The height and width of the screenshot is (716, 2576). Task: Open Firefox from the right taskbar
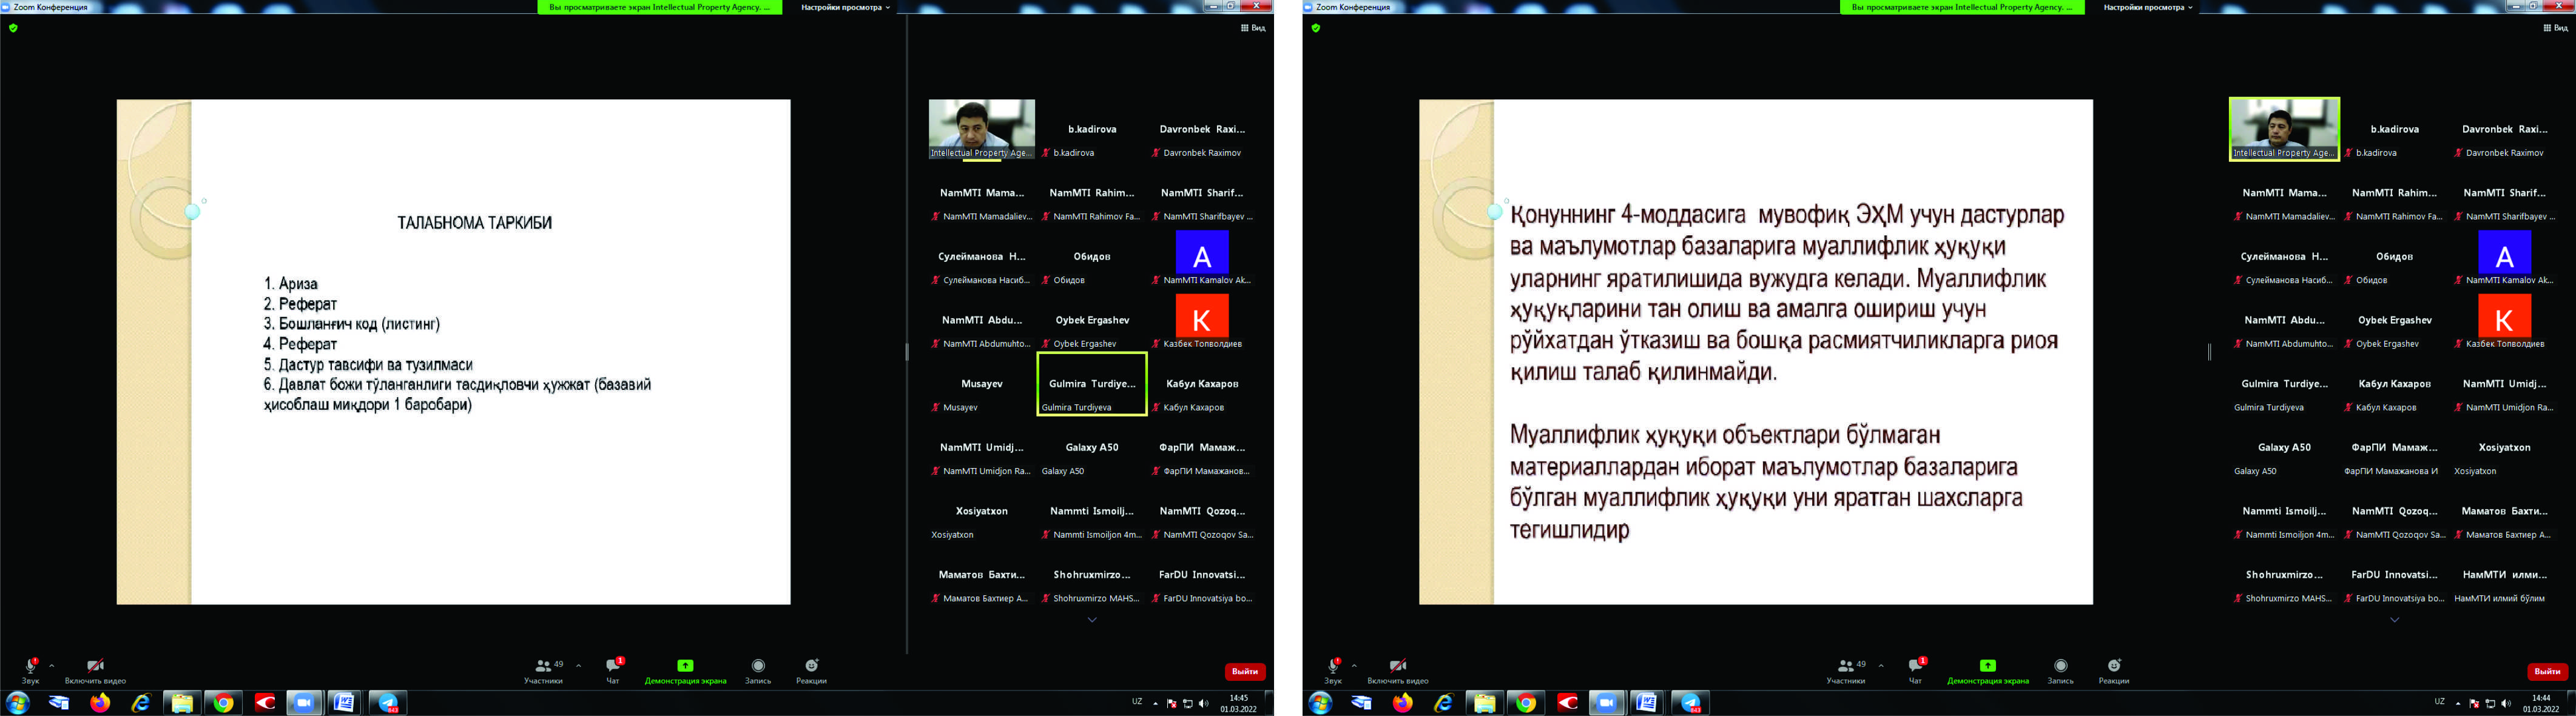1402,703
